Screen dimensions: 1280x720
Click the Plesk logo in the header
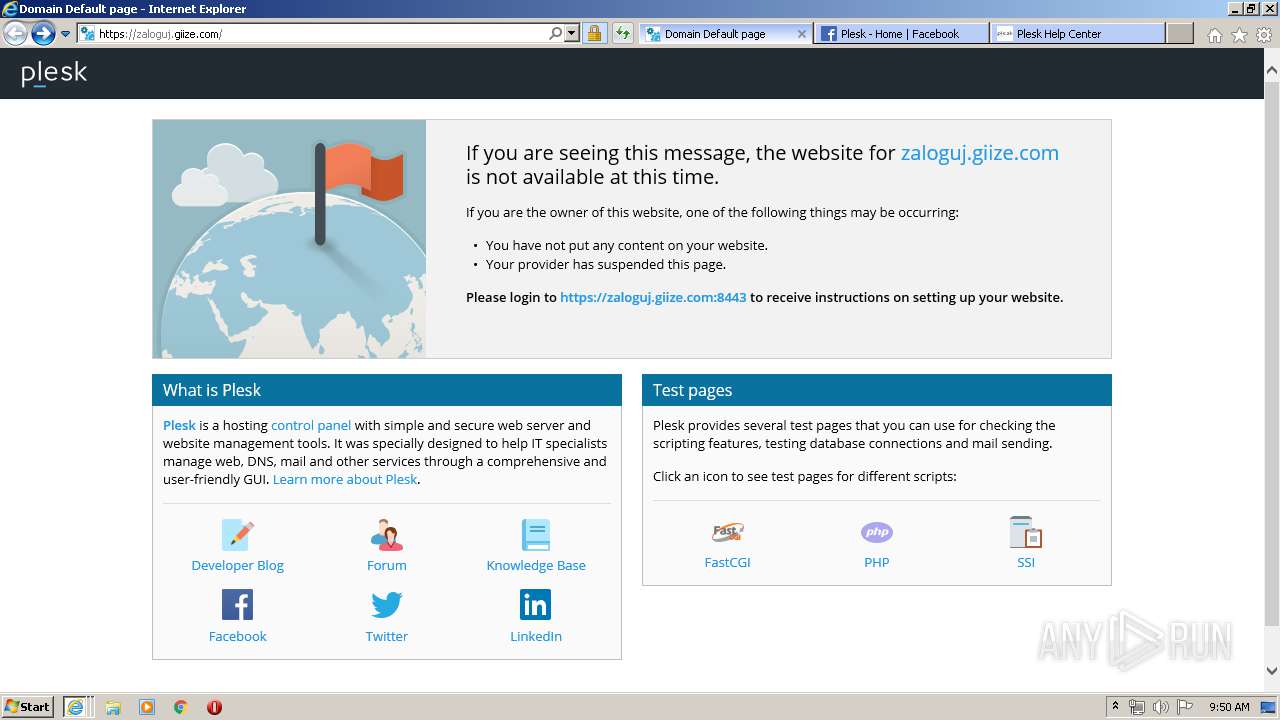54,74
